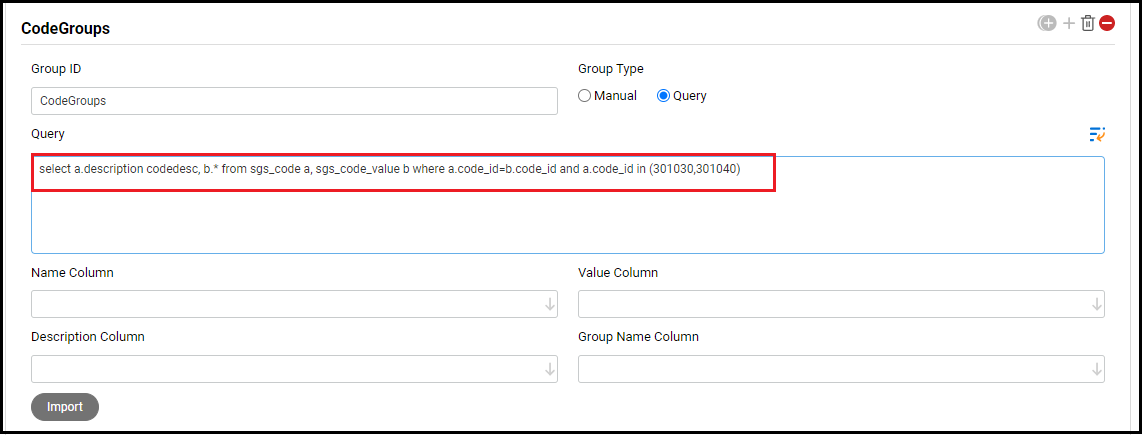1142x435 pixels.
Task: Click inside the Group ID text field
Action: (x=294, y=101)
